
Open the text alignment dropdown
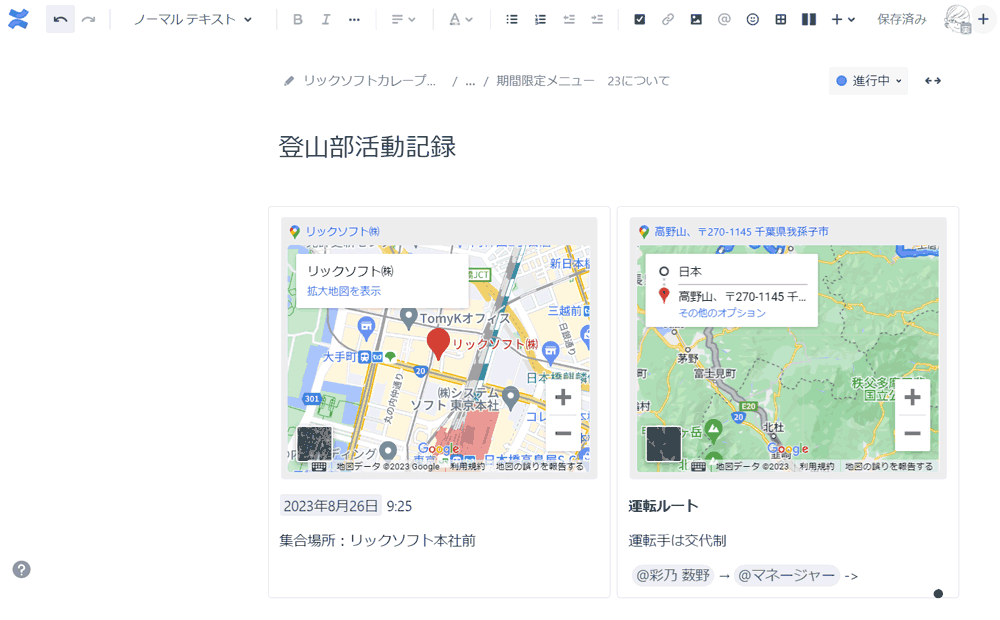[404, 20]
